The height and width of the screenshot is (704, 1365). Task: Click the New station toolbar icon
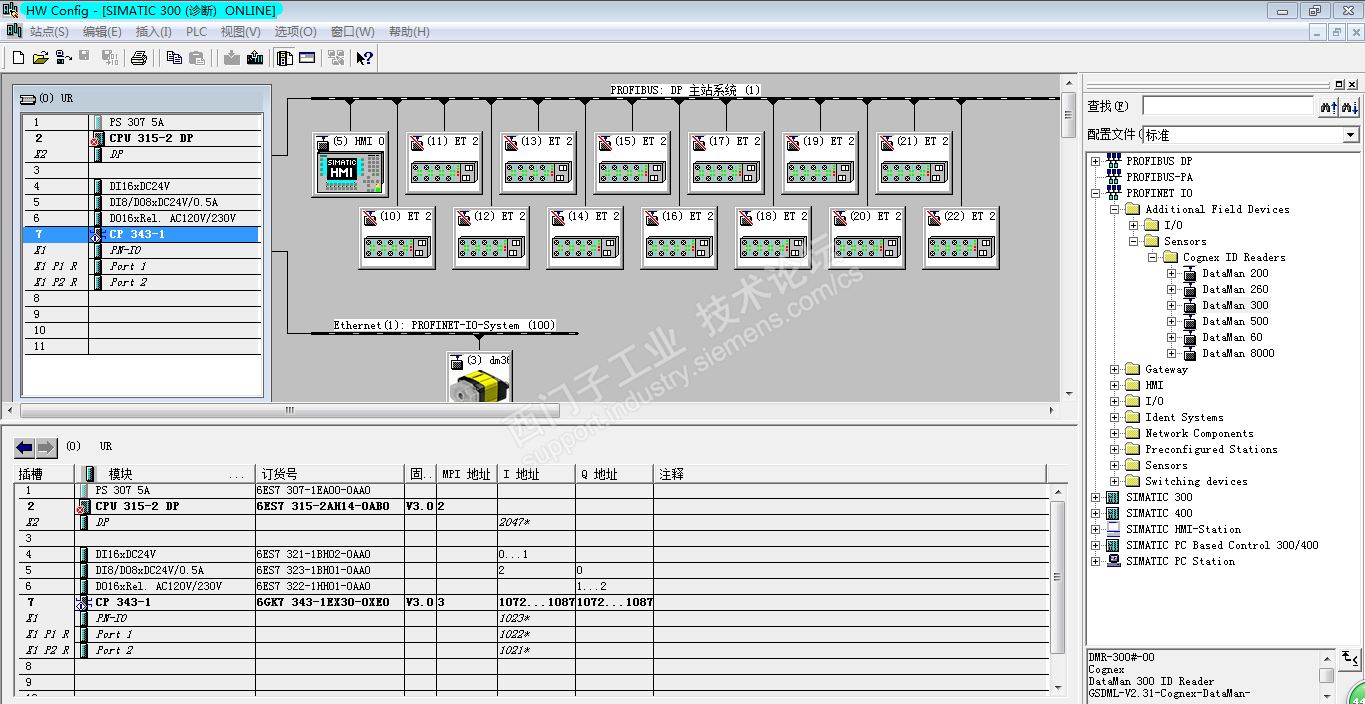pyautogui.click(x=18, y=58)
